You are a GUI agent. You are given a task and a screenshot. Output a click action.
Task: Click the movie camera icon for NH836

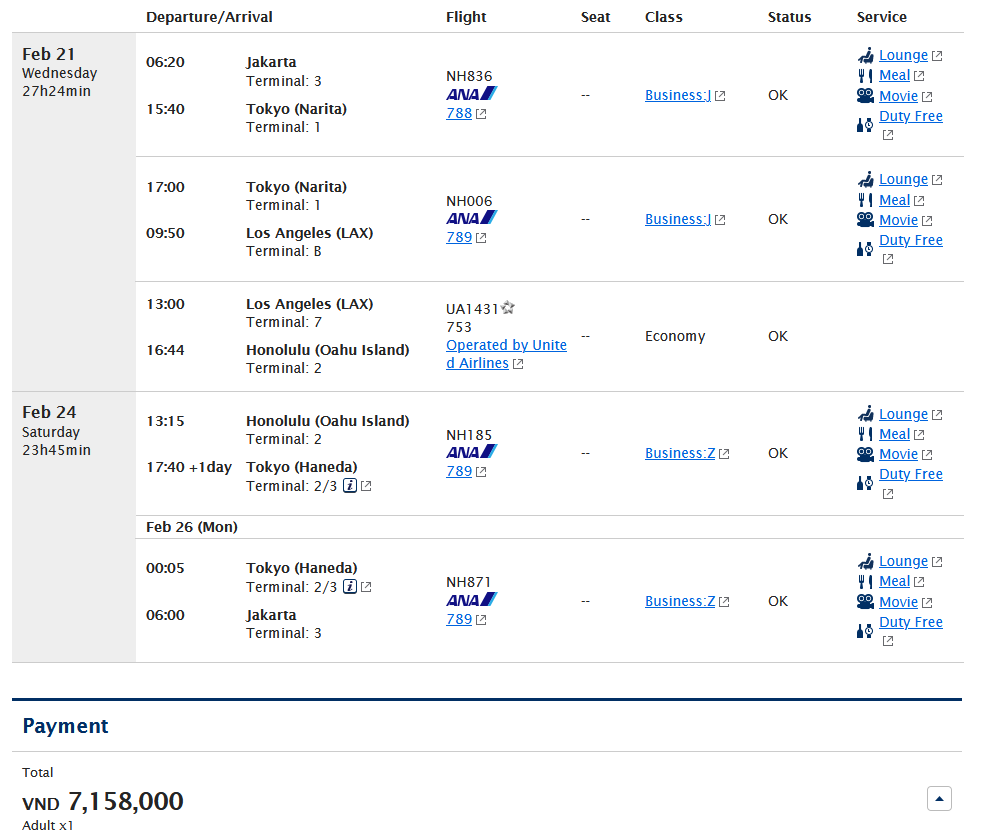click(865, 96)
